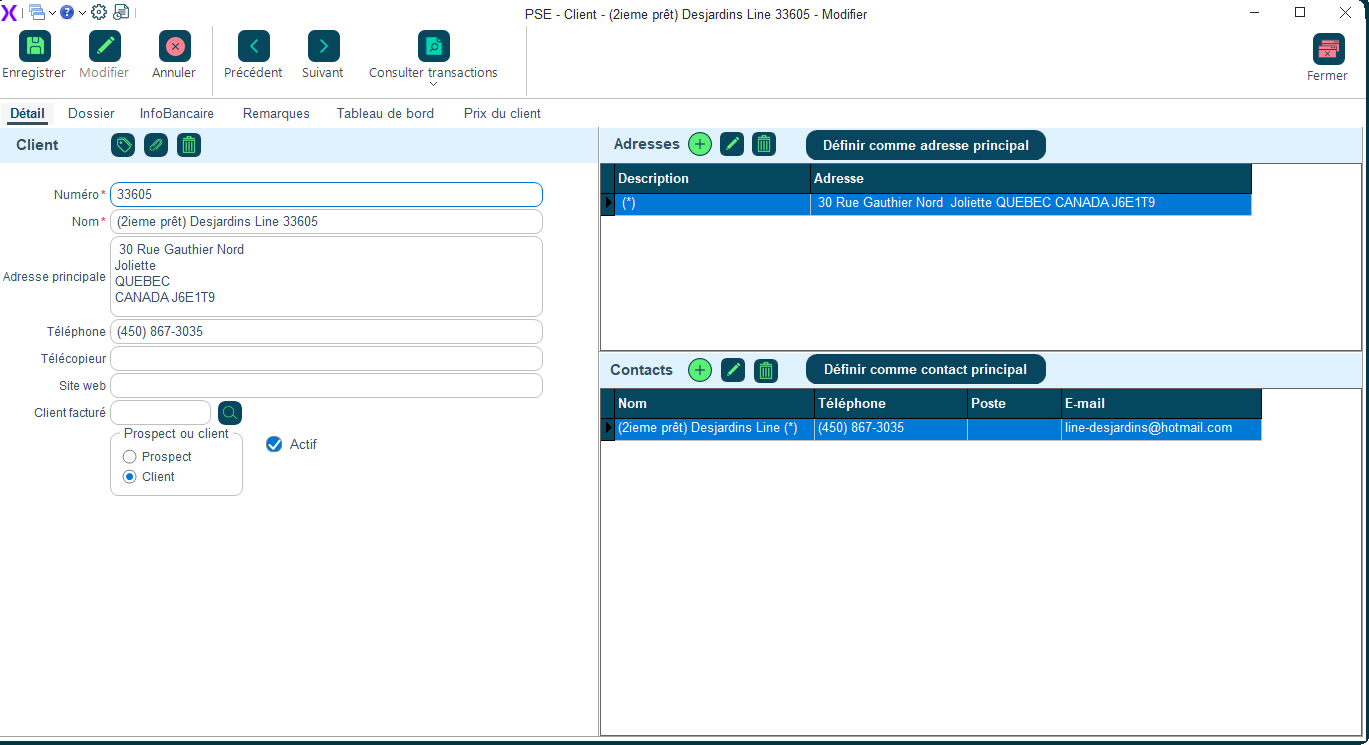Click the Nom input field
Image resolution: width=1369 pixels, height=745 pixels.
326,221
